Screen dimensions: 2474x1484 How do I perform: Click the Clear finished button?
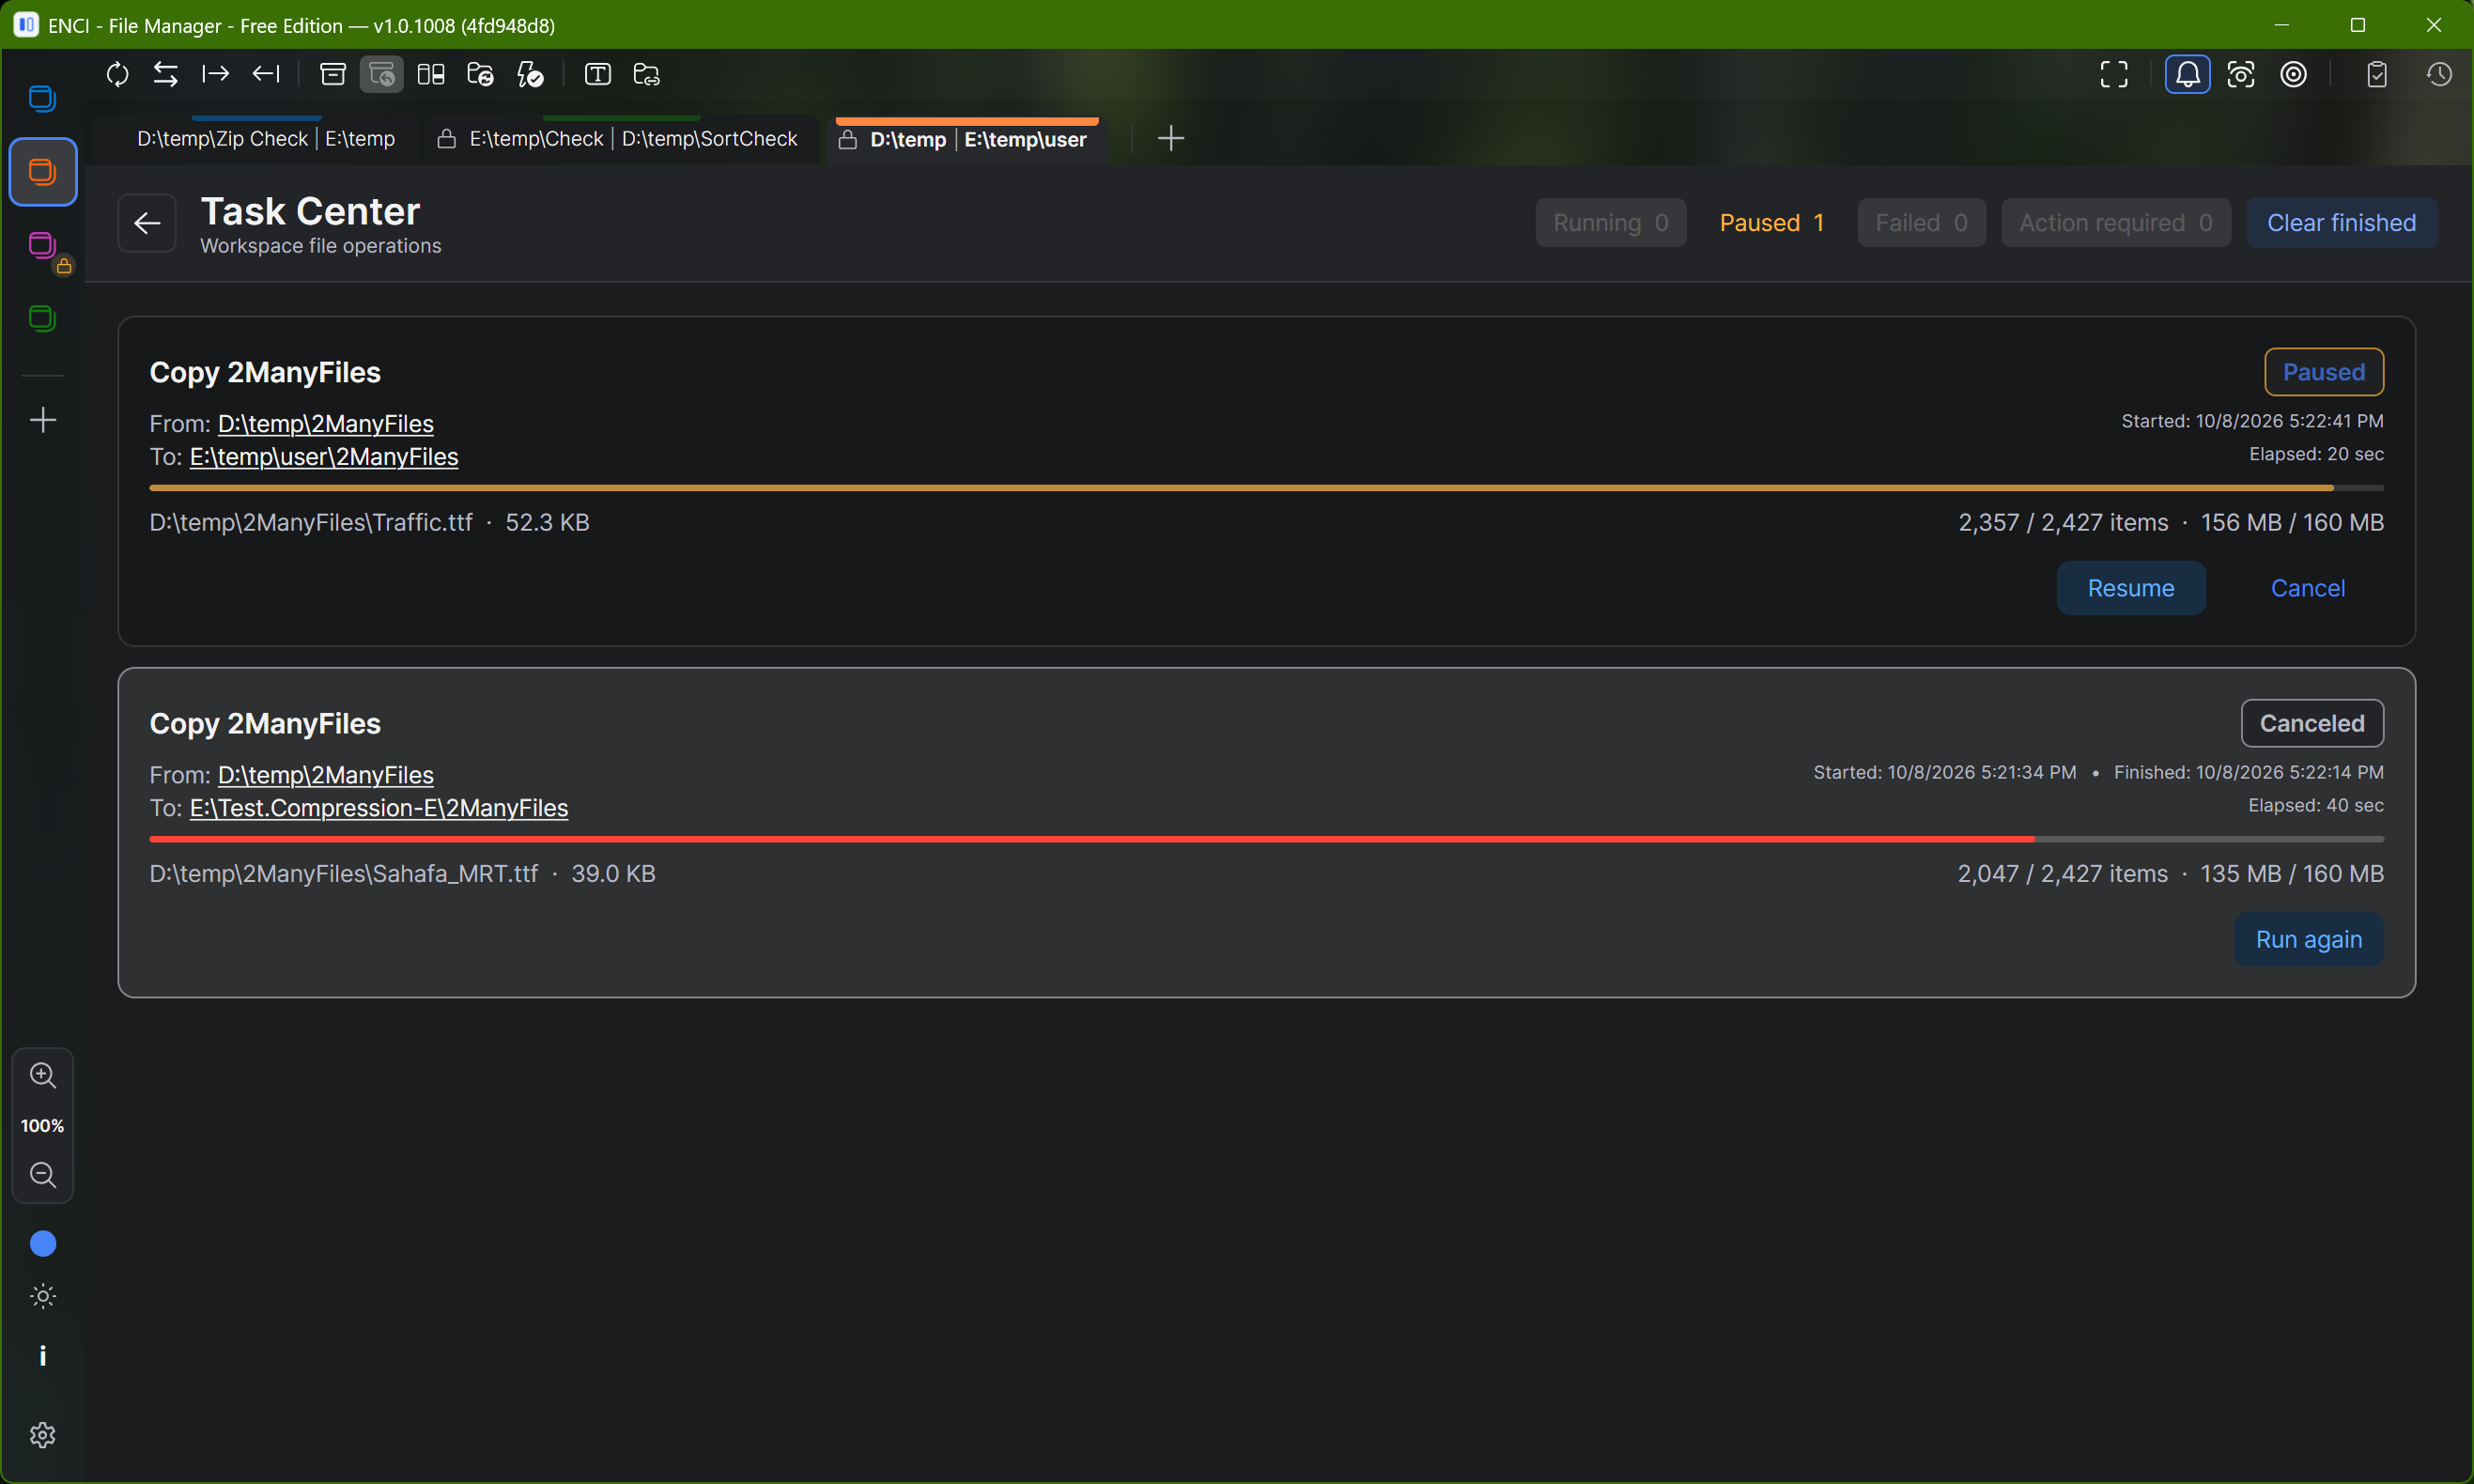click(2341, 223)
